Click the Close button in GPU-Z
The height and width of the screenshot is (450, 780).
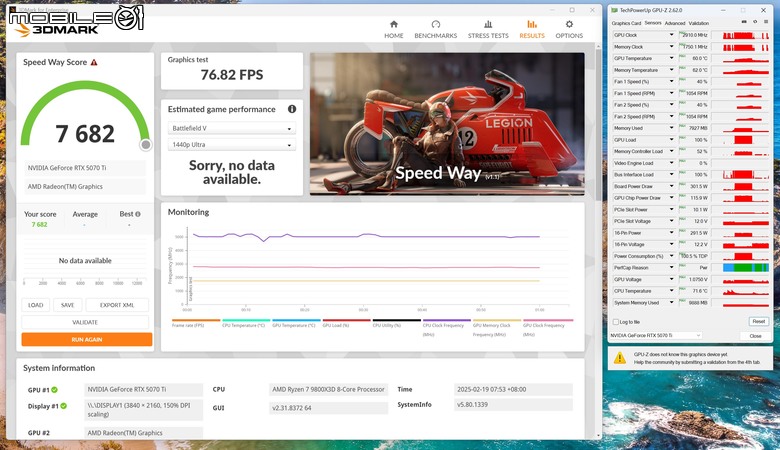(755, 336)
